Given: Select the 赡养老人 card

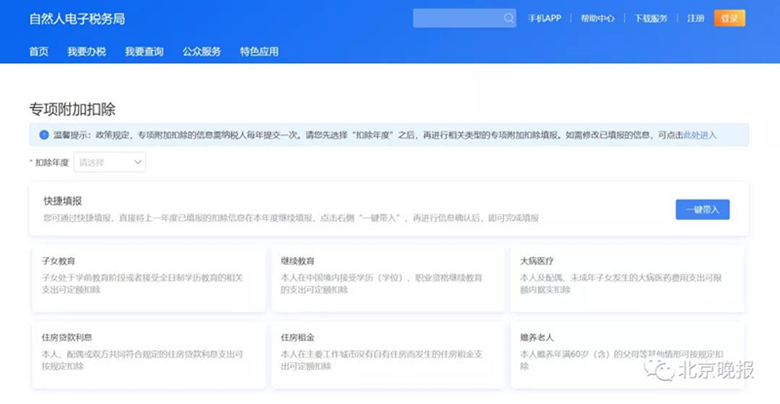Looking at the screenshot, I should pyautogui.click(x=627, y=355).
